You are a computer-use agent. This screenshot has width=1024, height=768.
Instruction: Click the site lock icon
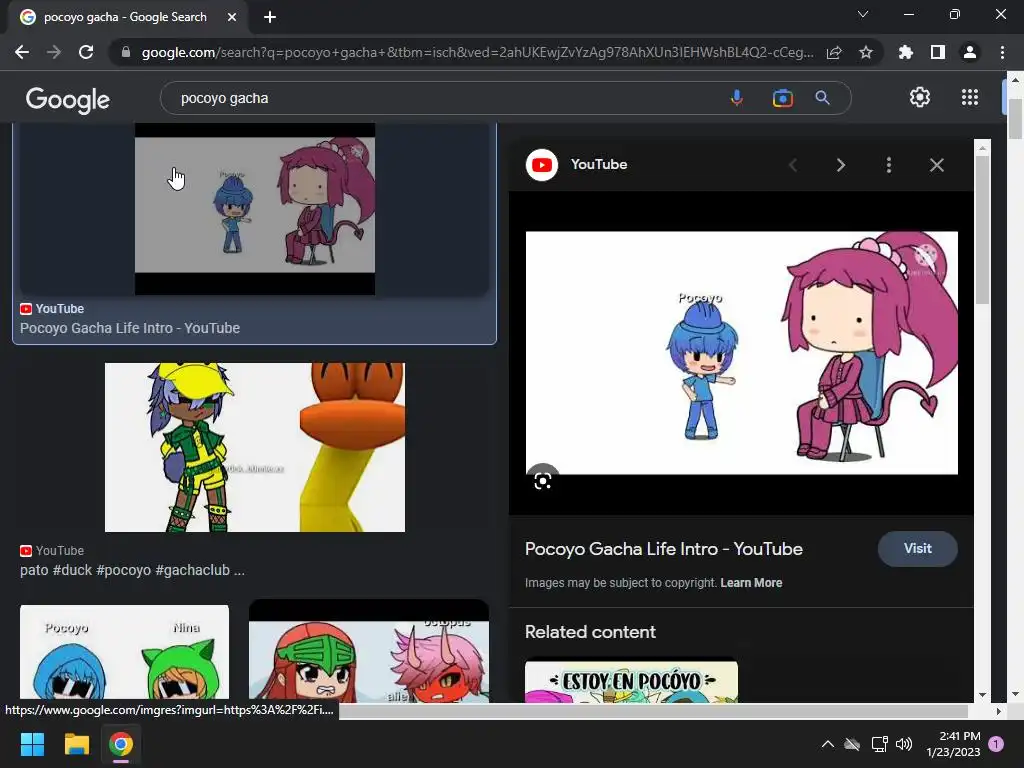click(x=126, y=52)
